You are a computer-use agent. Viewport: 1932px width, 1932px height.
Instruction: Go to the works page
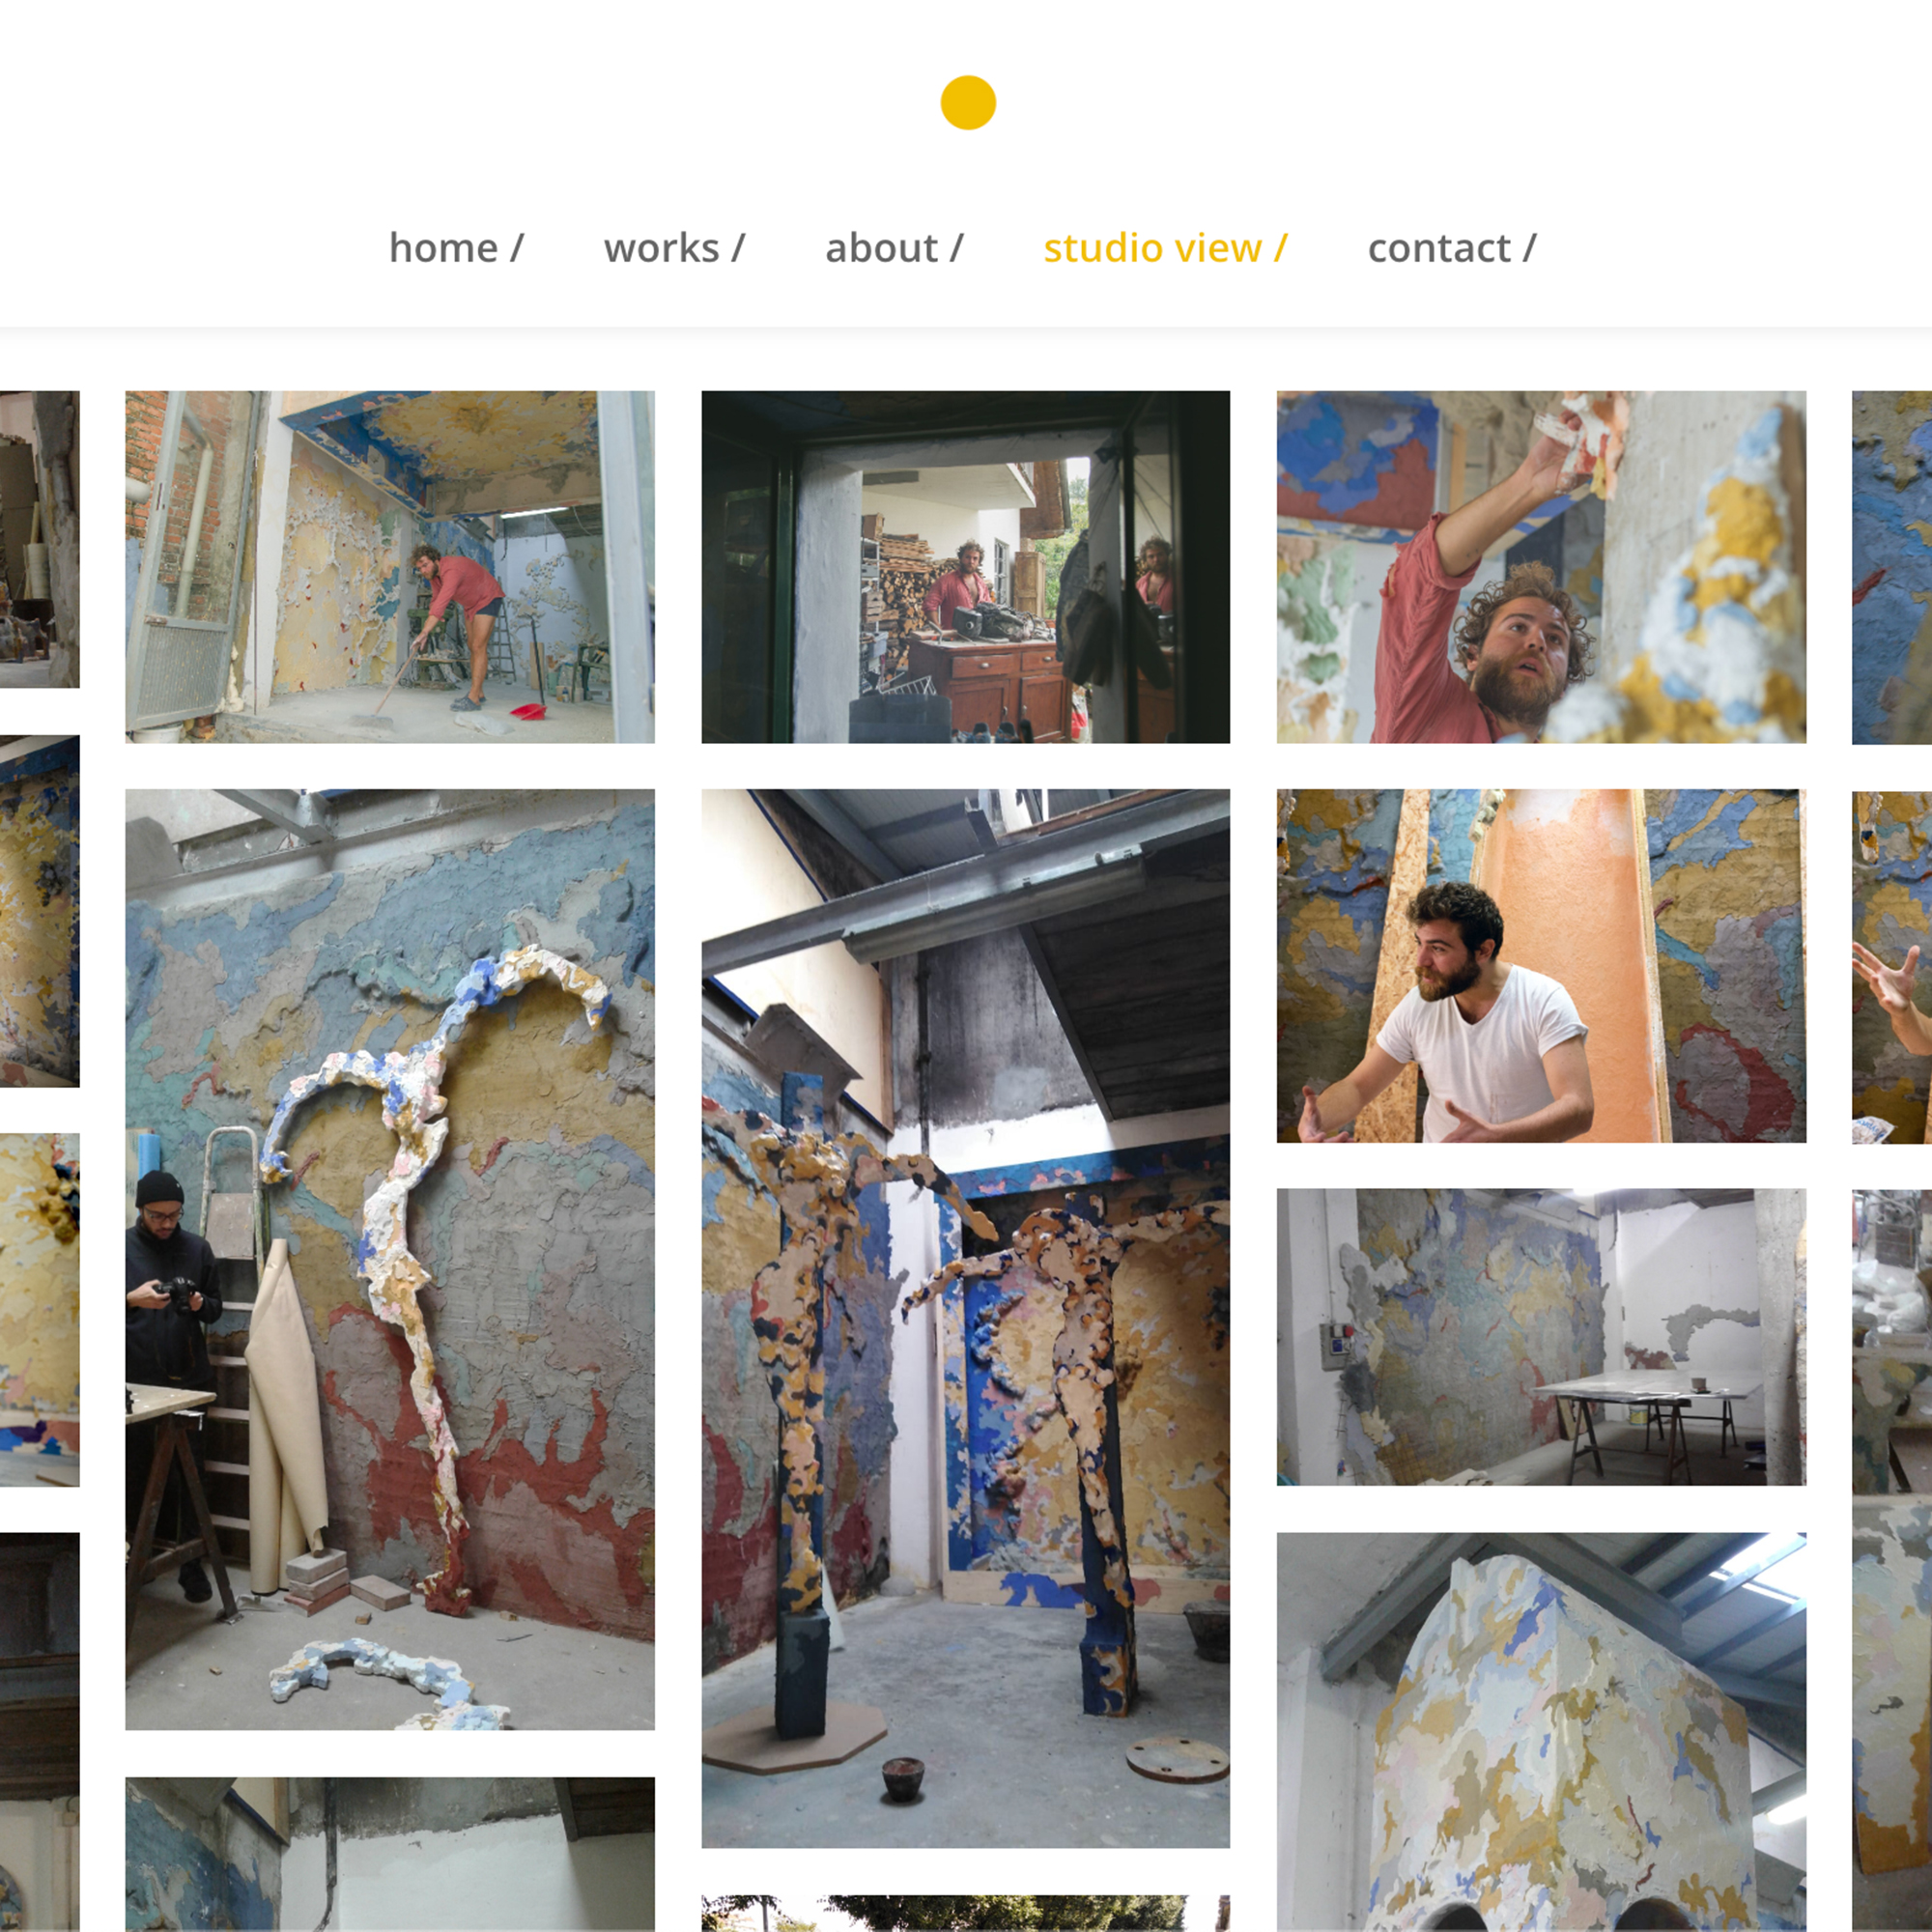coord(674,248)
